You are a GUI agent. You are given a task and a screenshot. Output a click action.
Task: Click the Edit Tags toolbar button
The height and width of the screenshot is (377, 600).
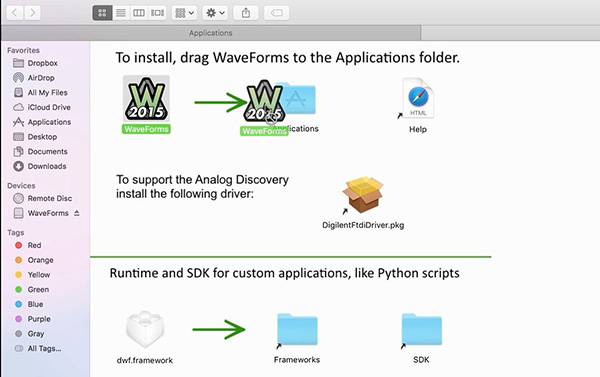276,13
